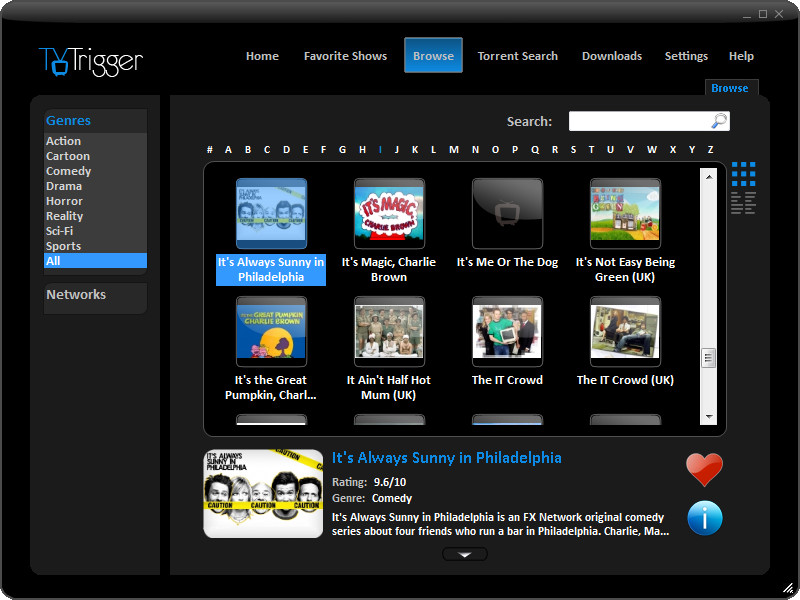Viewport: 800px width, 600px height.
Task: Filter by Sci-Fi genre
Action: 95,231
